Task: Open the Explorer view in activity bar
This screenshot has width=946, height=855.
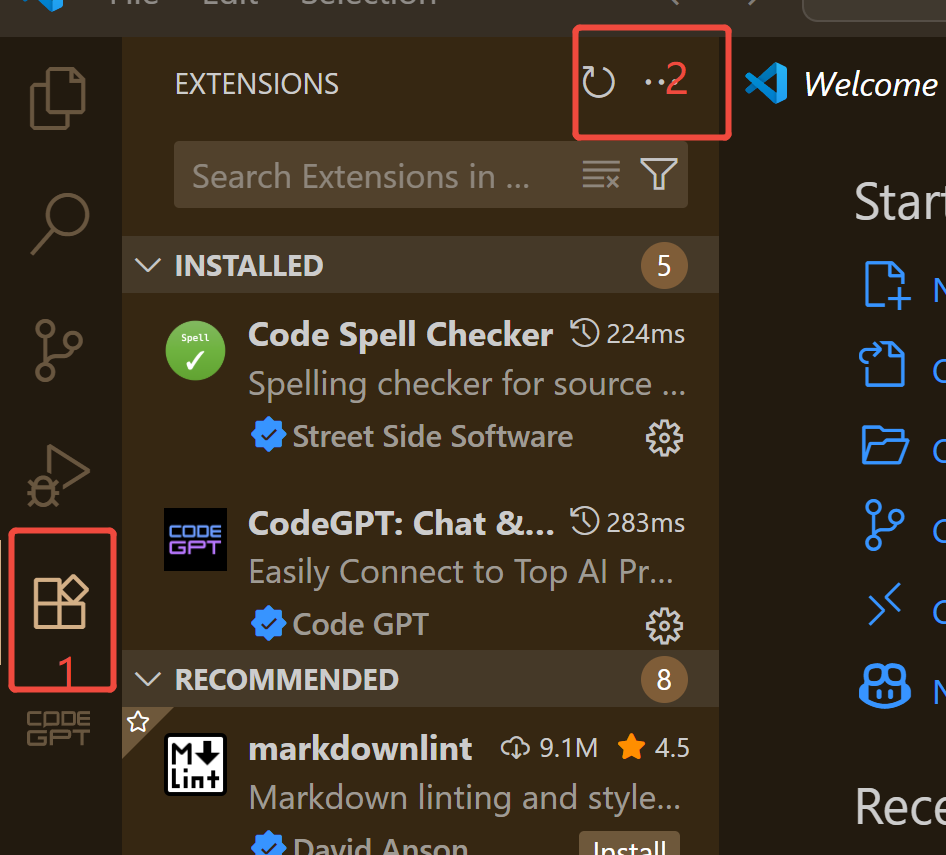Action: point(59,98)
